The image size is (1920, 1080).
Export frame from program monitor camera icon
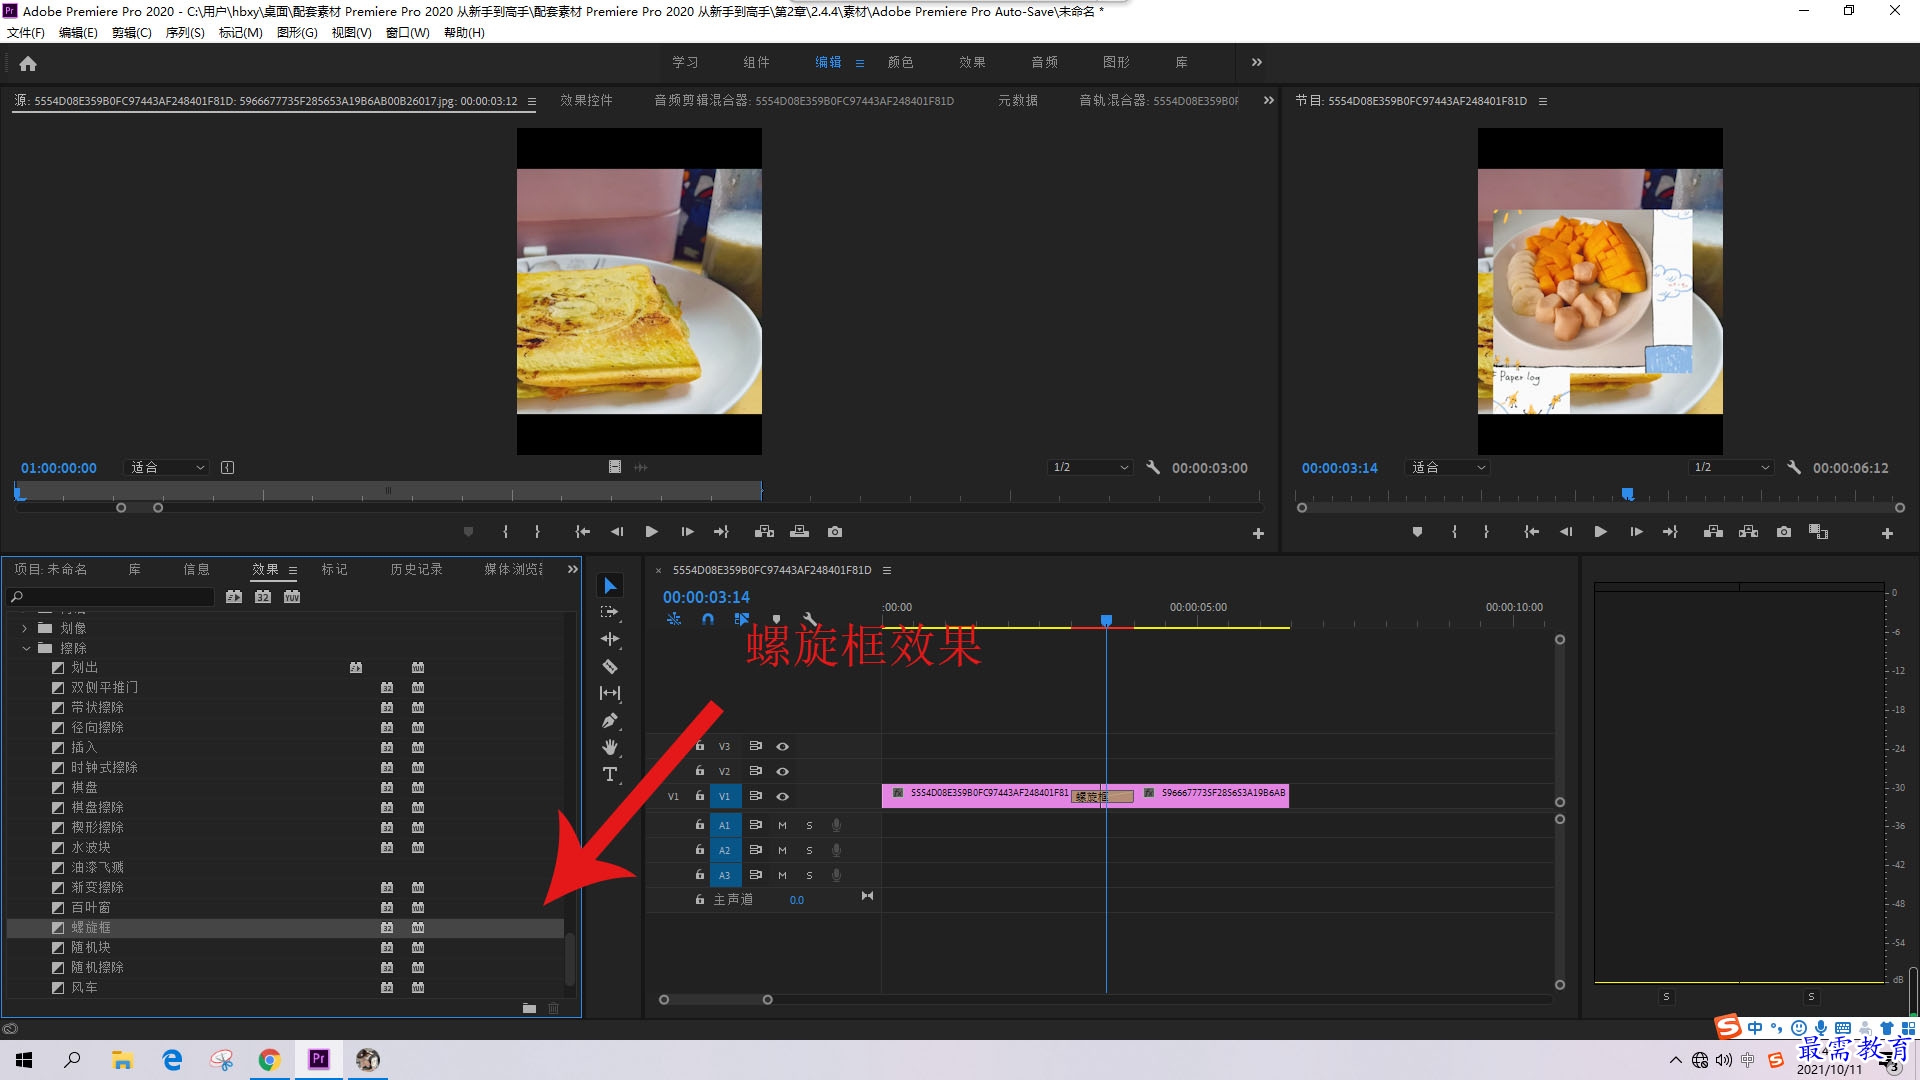1783,532
